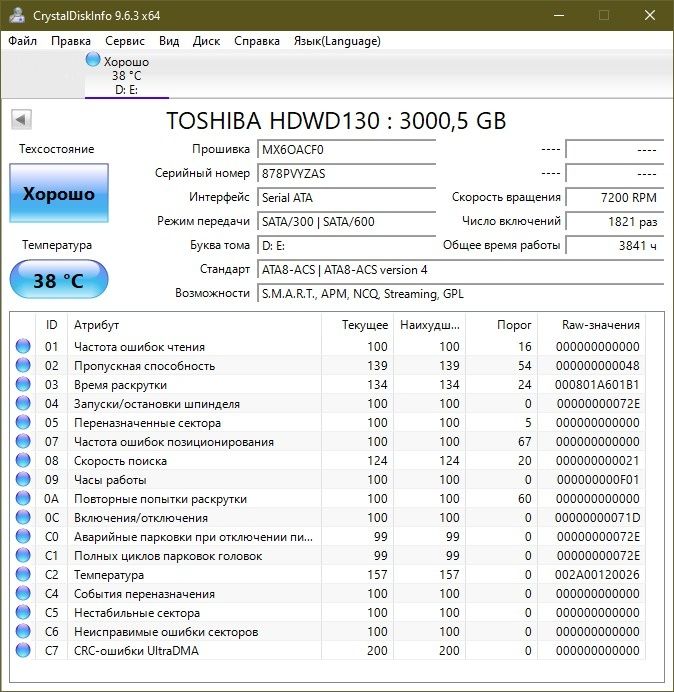Click the power-on count field 1821 раз
This screenshot has width=674, height=692.
point(614,221)
